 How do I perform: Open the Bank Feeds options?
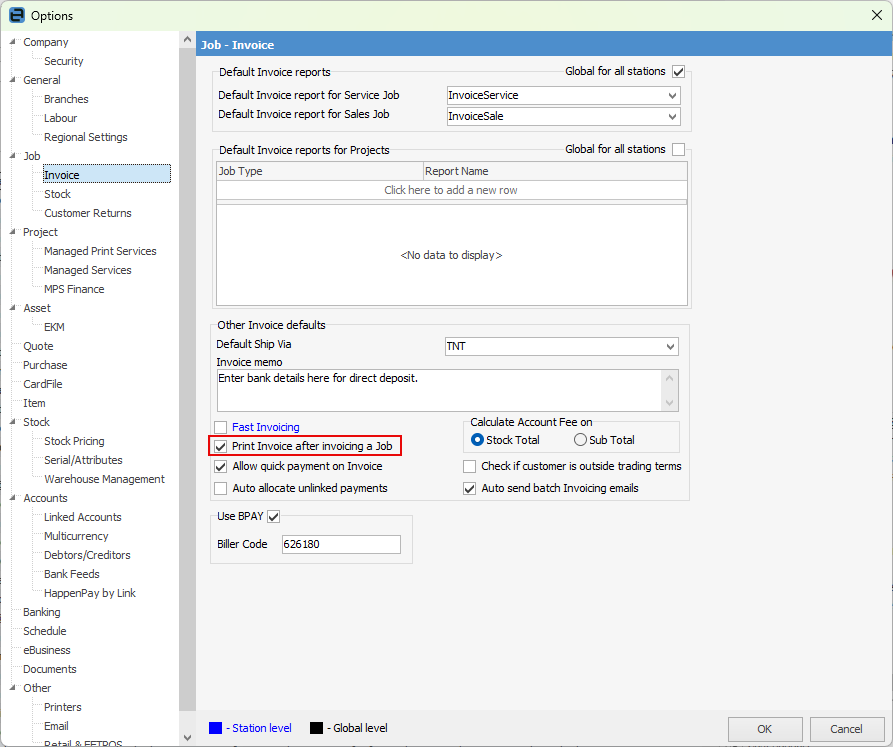tap(72, 574)
